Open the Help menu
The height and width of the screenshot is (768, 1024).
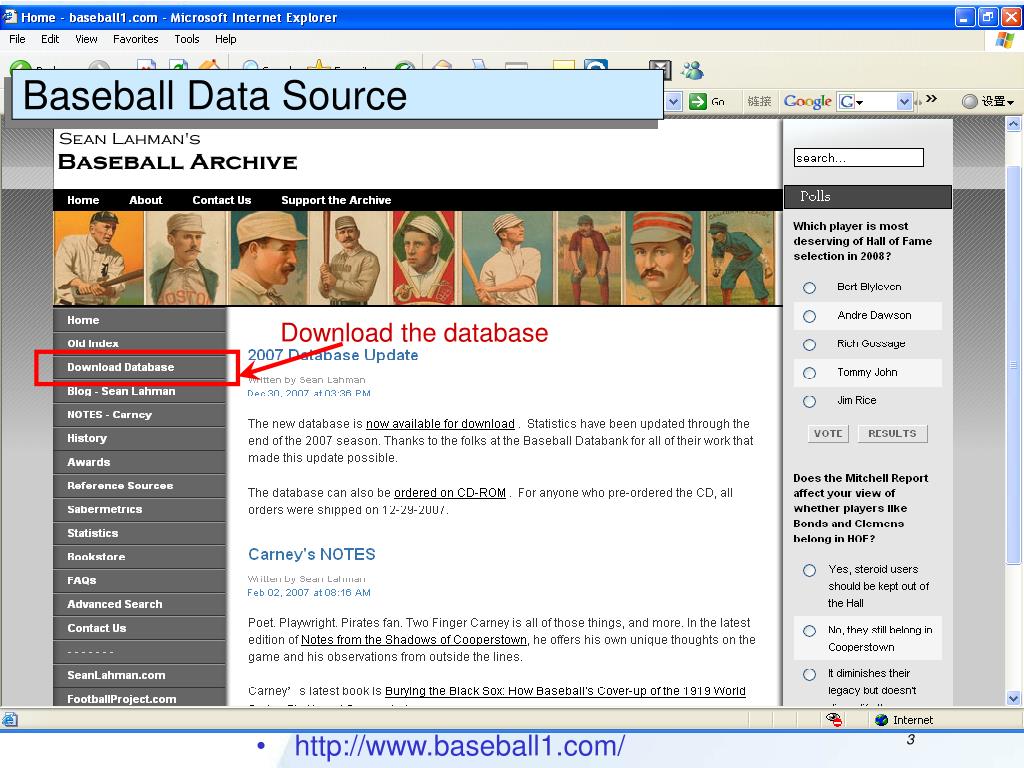[x=225, y=39]
